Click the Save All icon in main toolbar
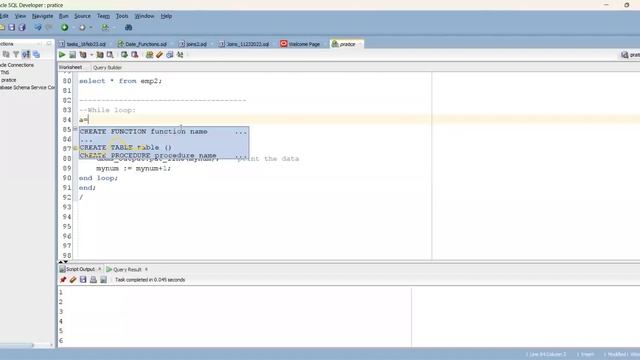 22,27
